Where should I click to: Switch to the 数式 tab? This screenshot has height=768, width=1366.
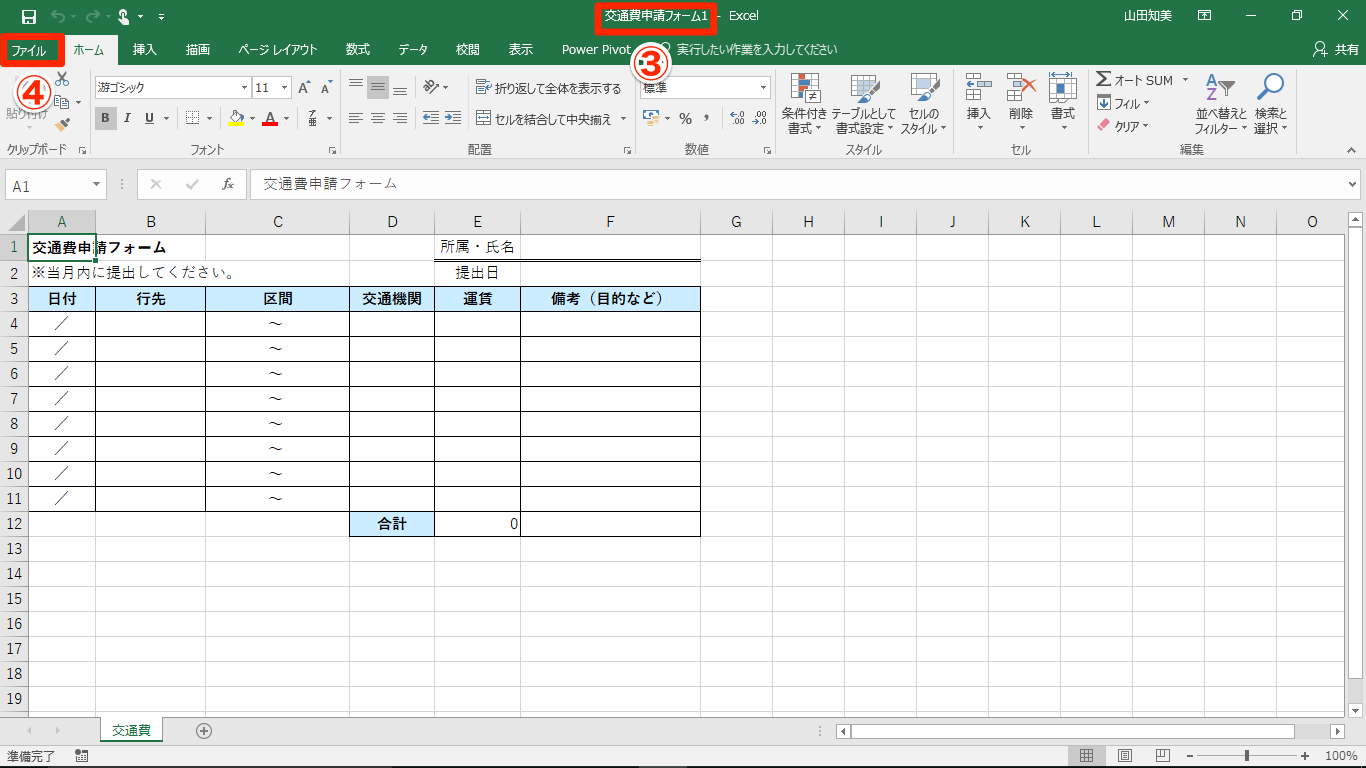358,49
